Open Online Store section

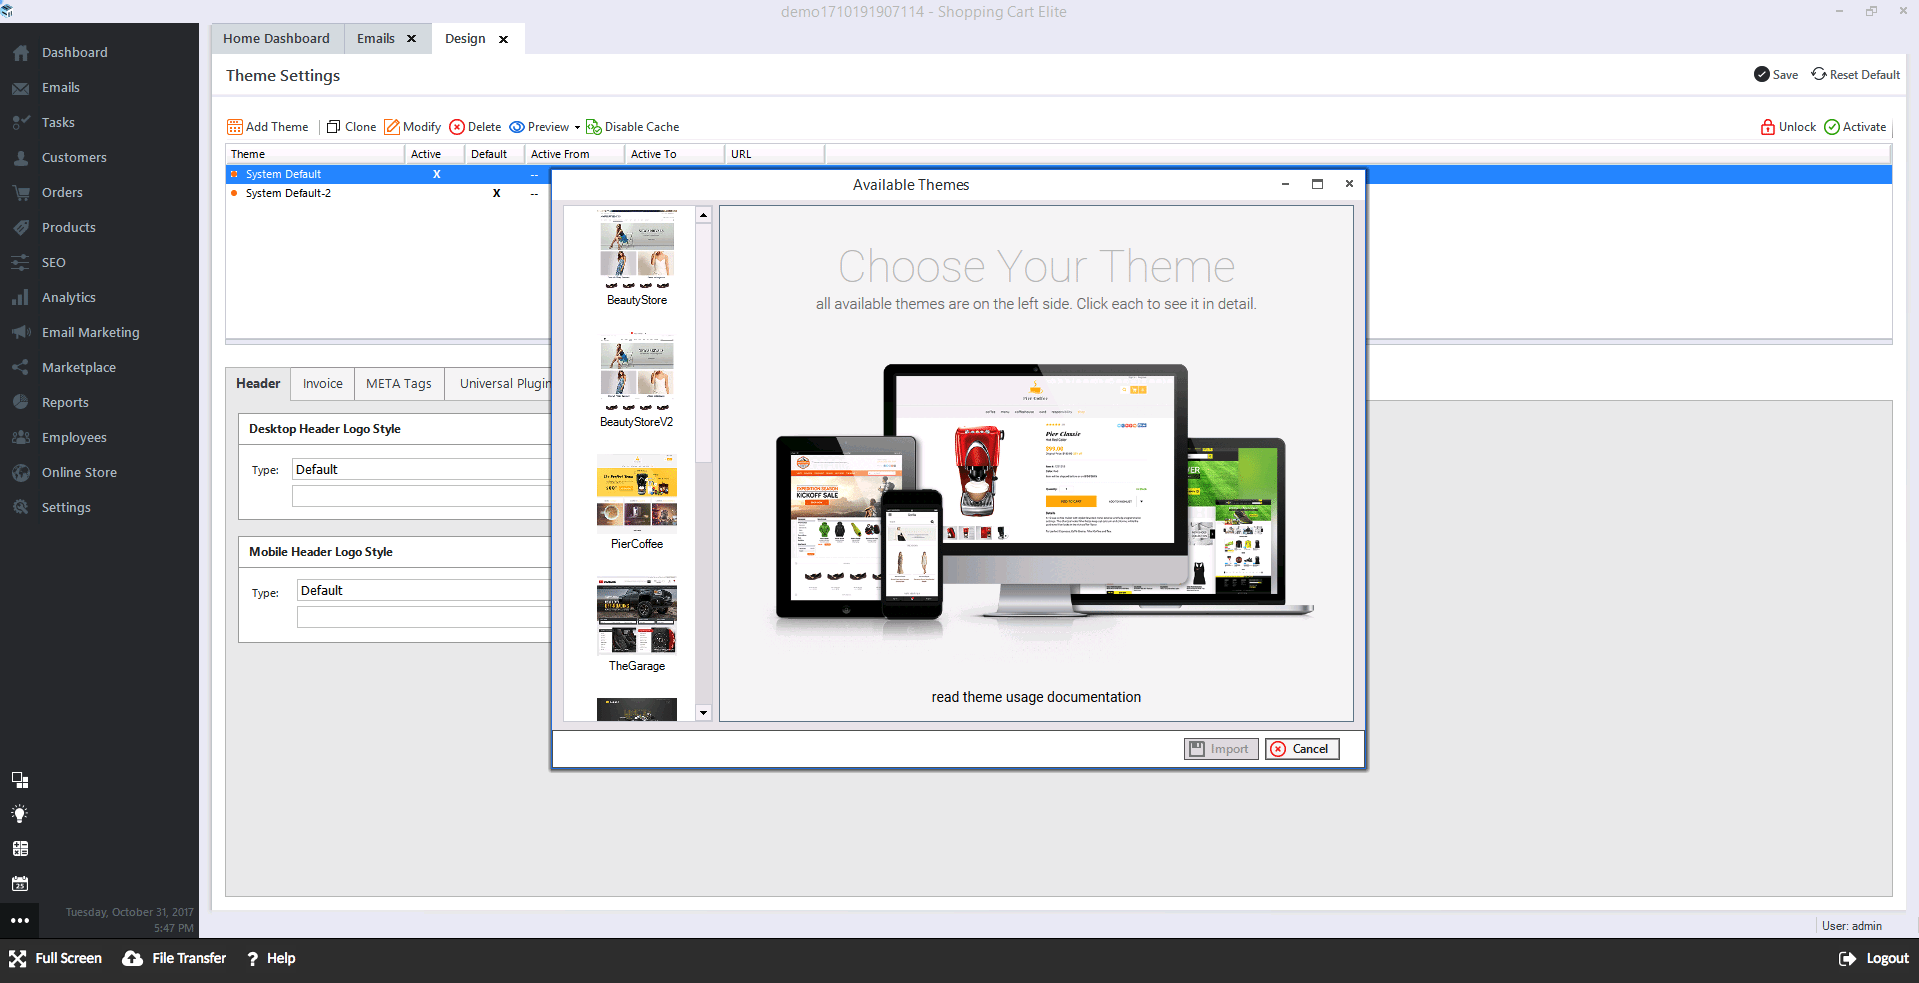pyautogui.click(x=79, y=473)
